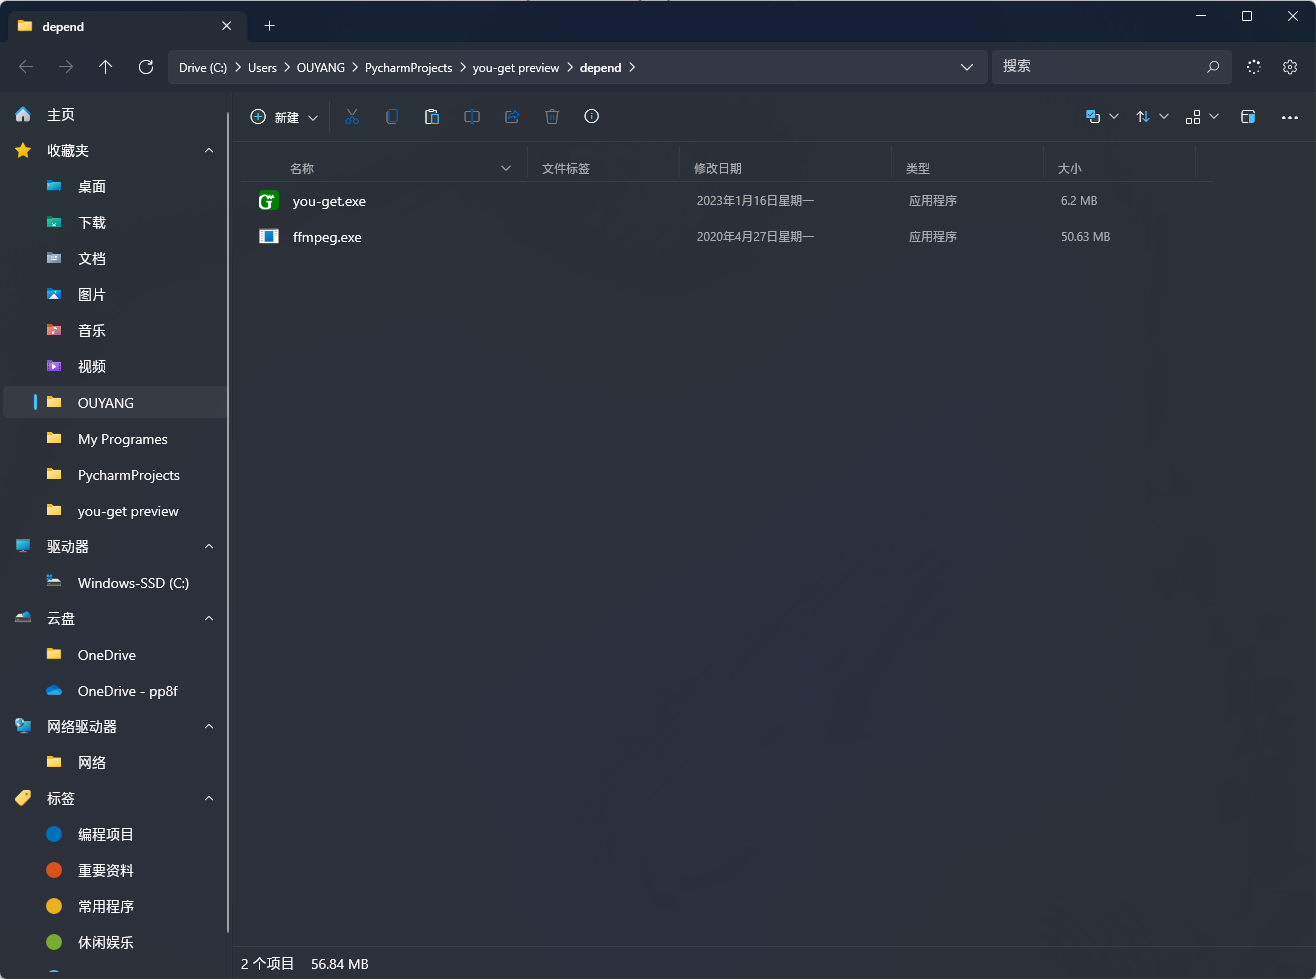1316x979 pixels.
Task: Go to 主页 home in sidebar
Action: (116, 115)
